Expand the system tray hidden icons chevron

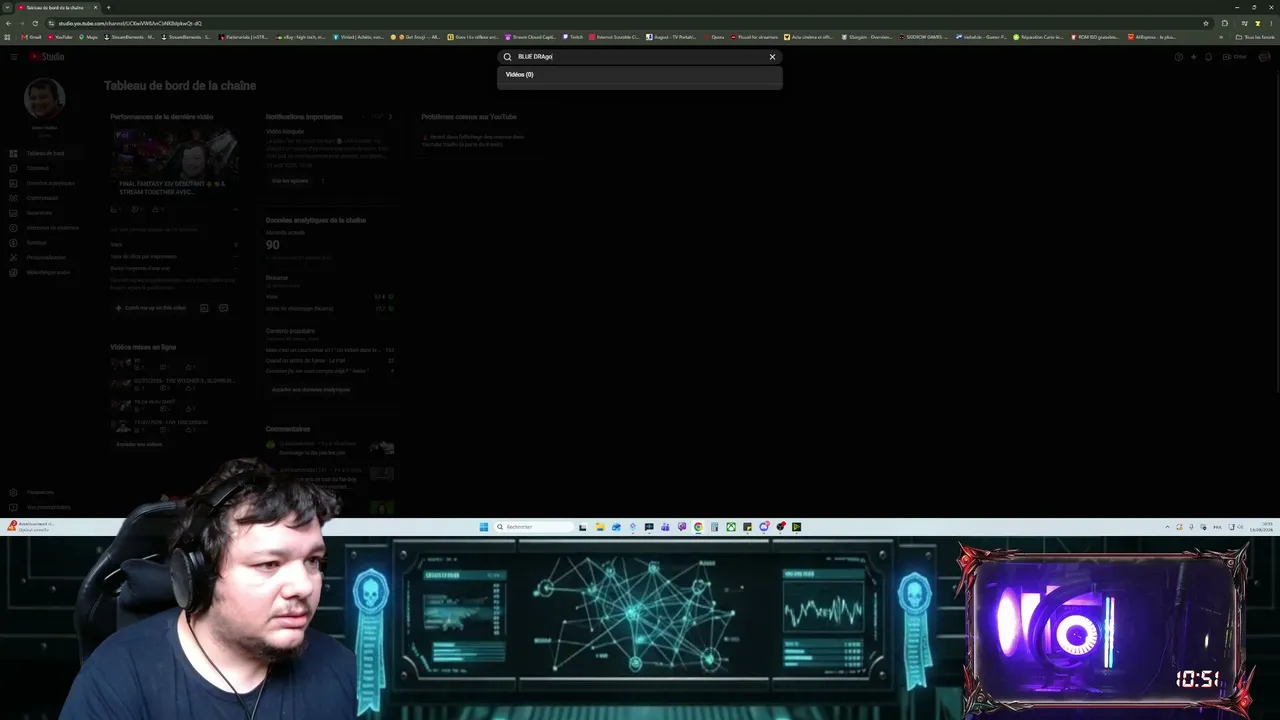(1167, 527)
